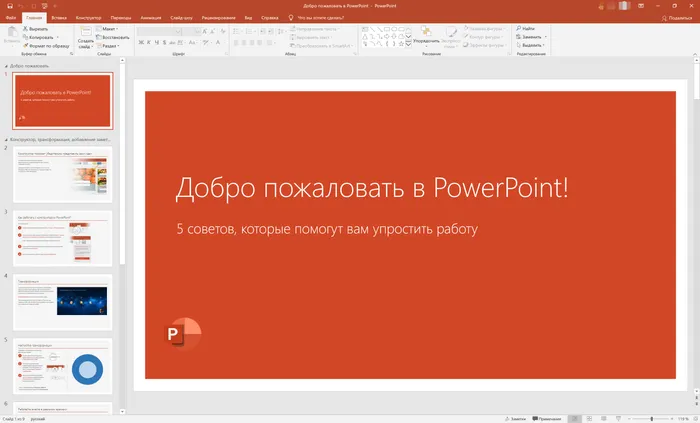Click the Bold (Ж) formatting icon
This screenshot has height=423, width=700.
coord(141,42)
